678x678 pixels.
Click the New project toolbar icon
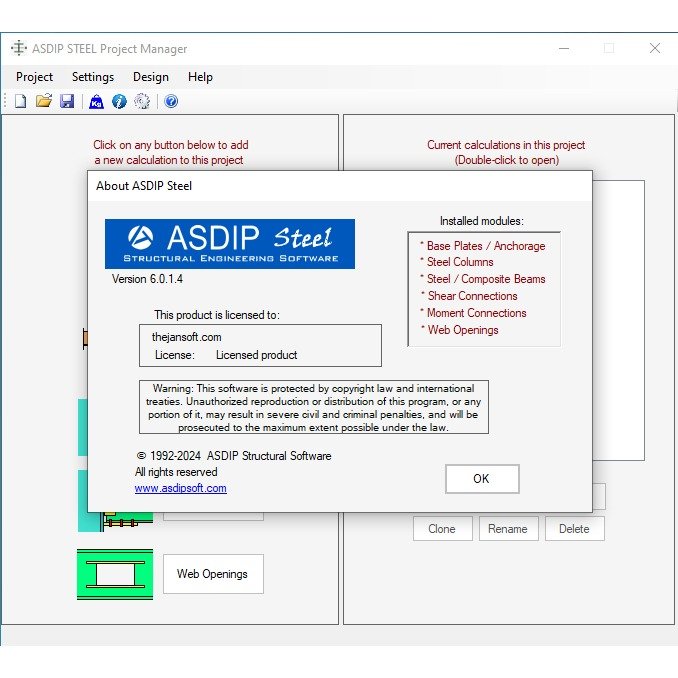[20, 101]
